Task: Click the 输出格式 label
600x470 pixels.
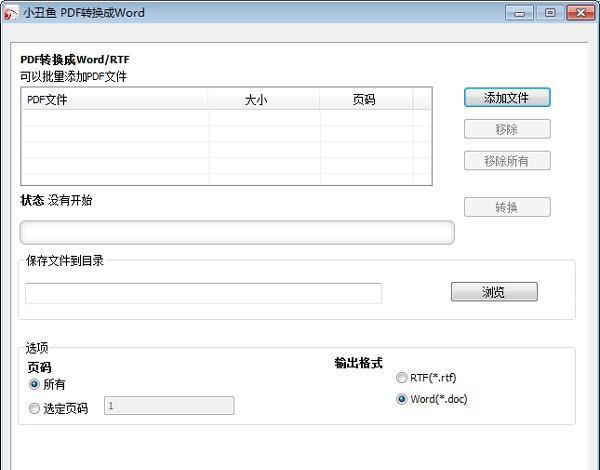Action: click(359, 362)
